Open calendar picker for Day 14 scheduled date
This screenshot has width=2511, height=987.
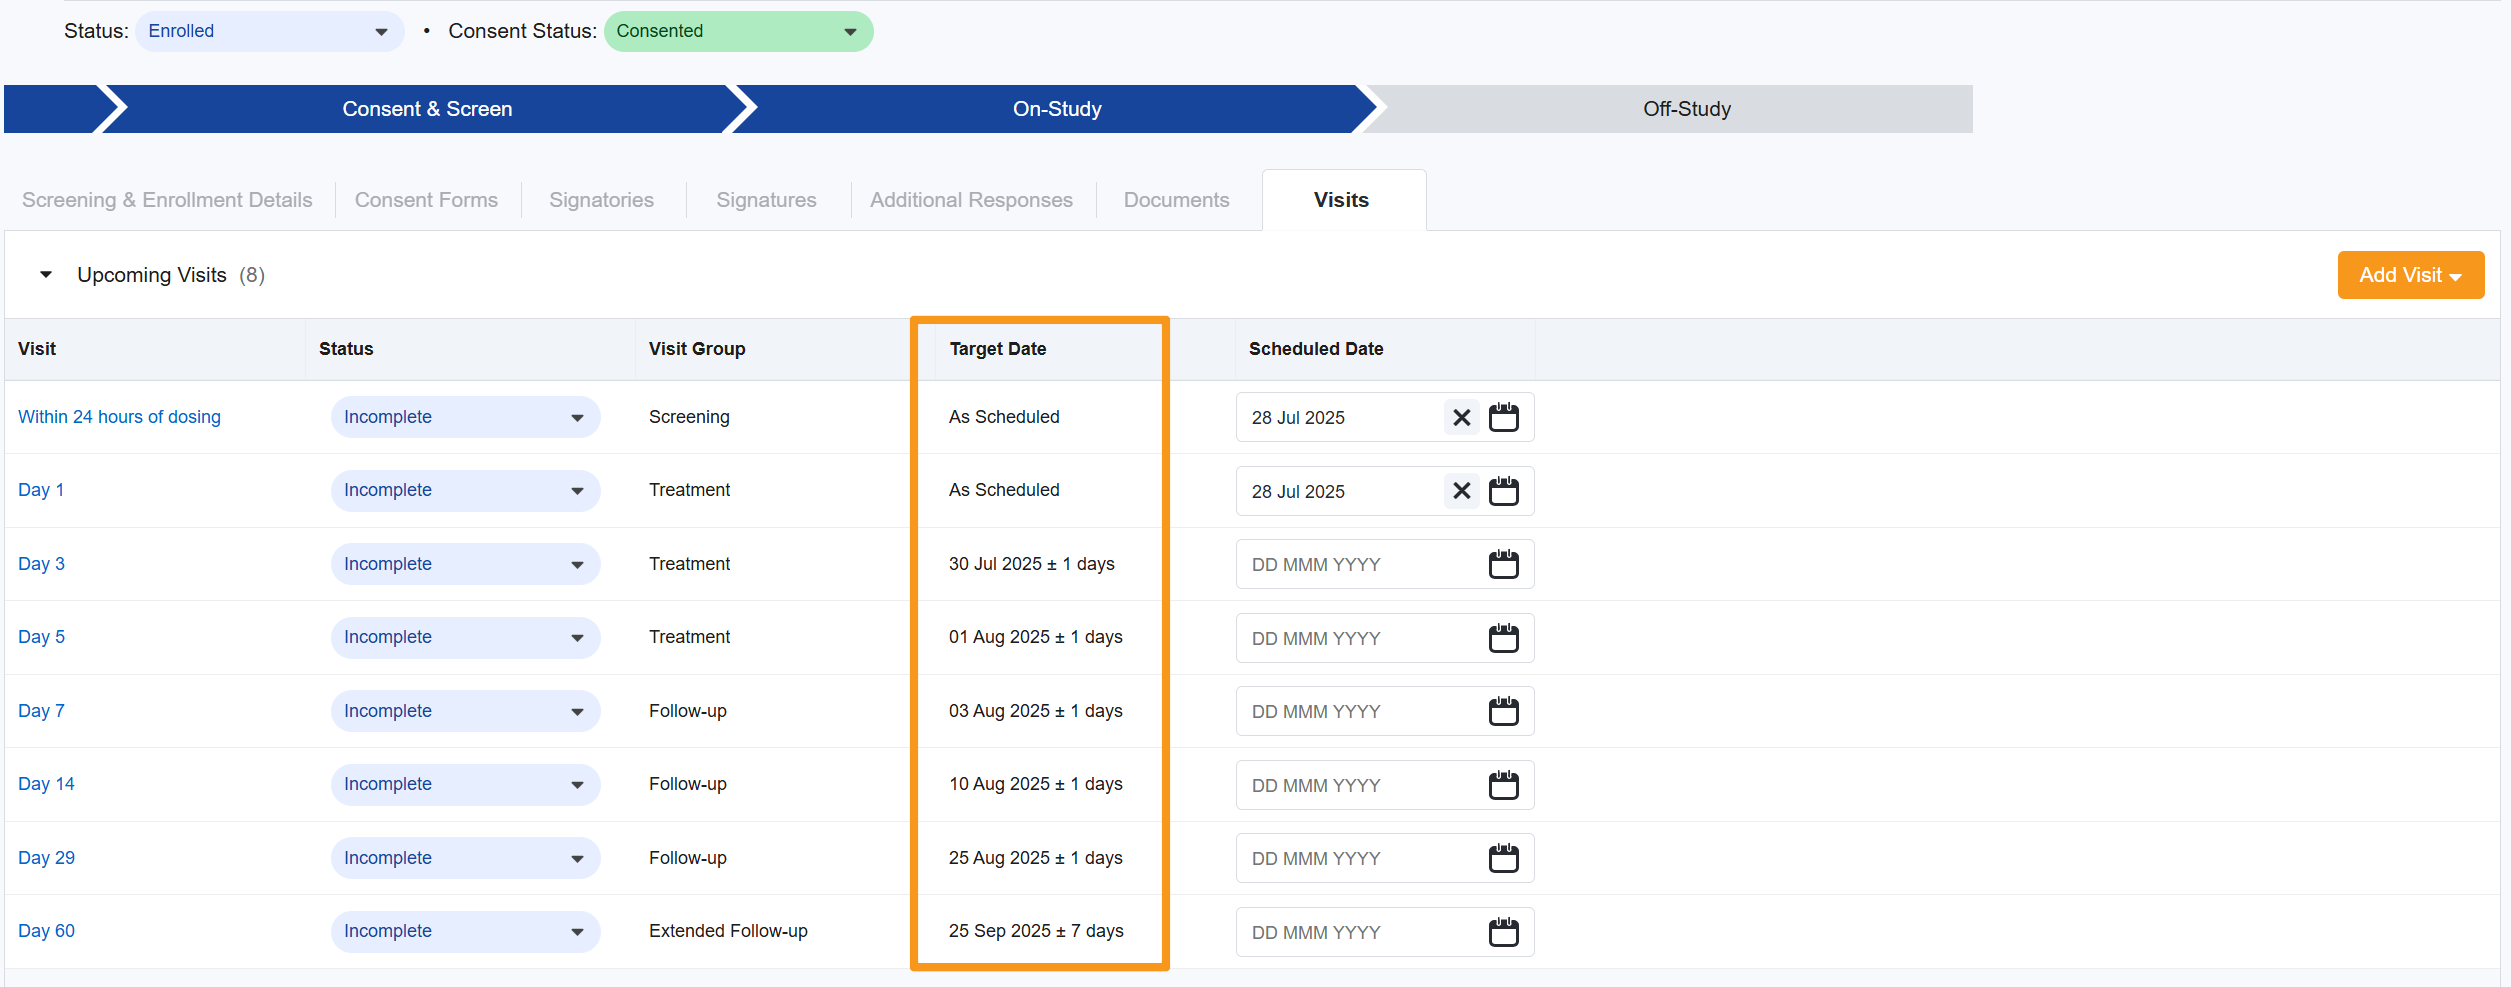1504,785
